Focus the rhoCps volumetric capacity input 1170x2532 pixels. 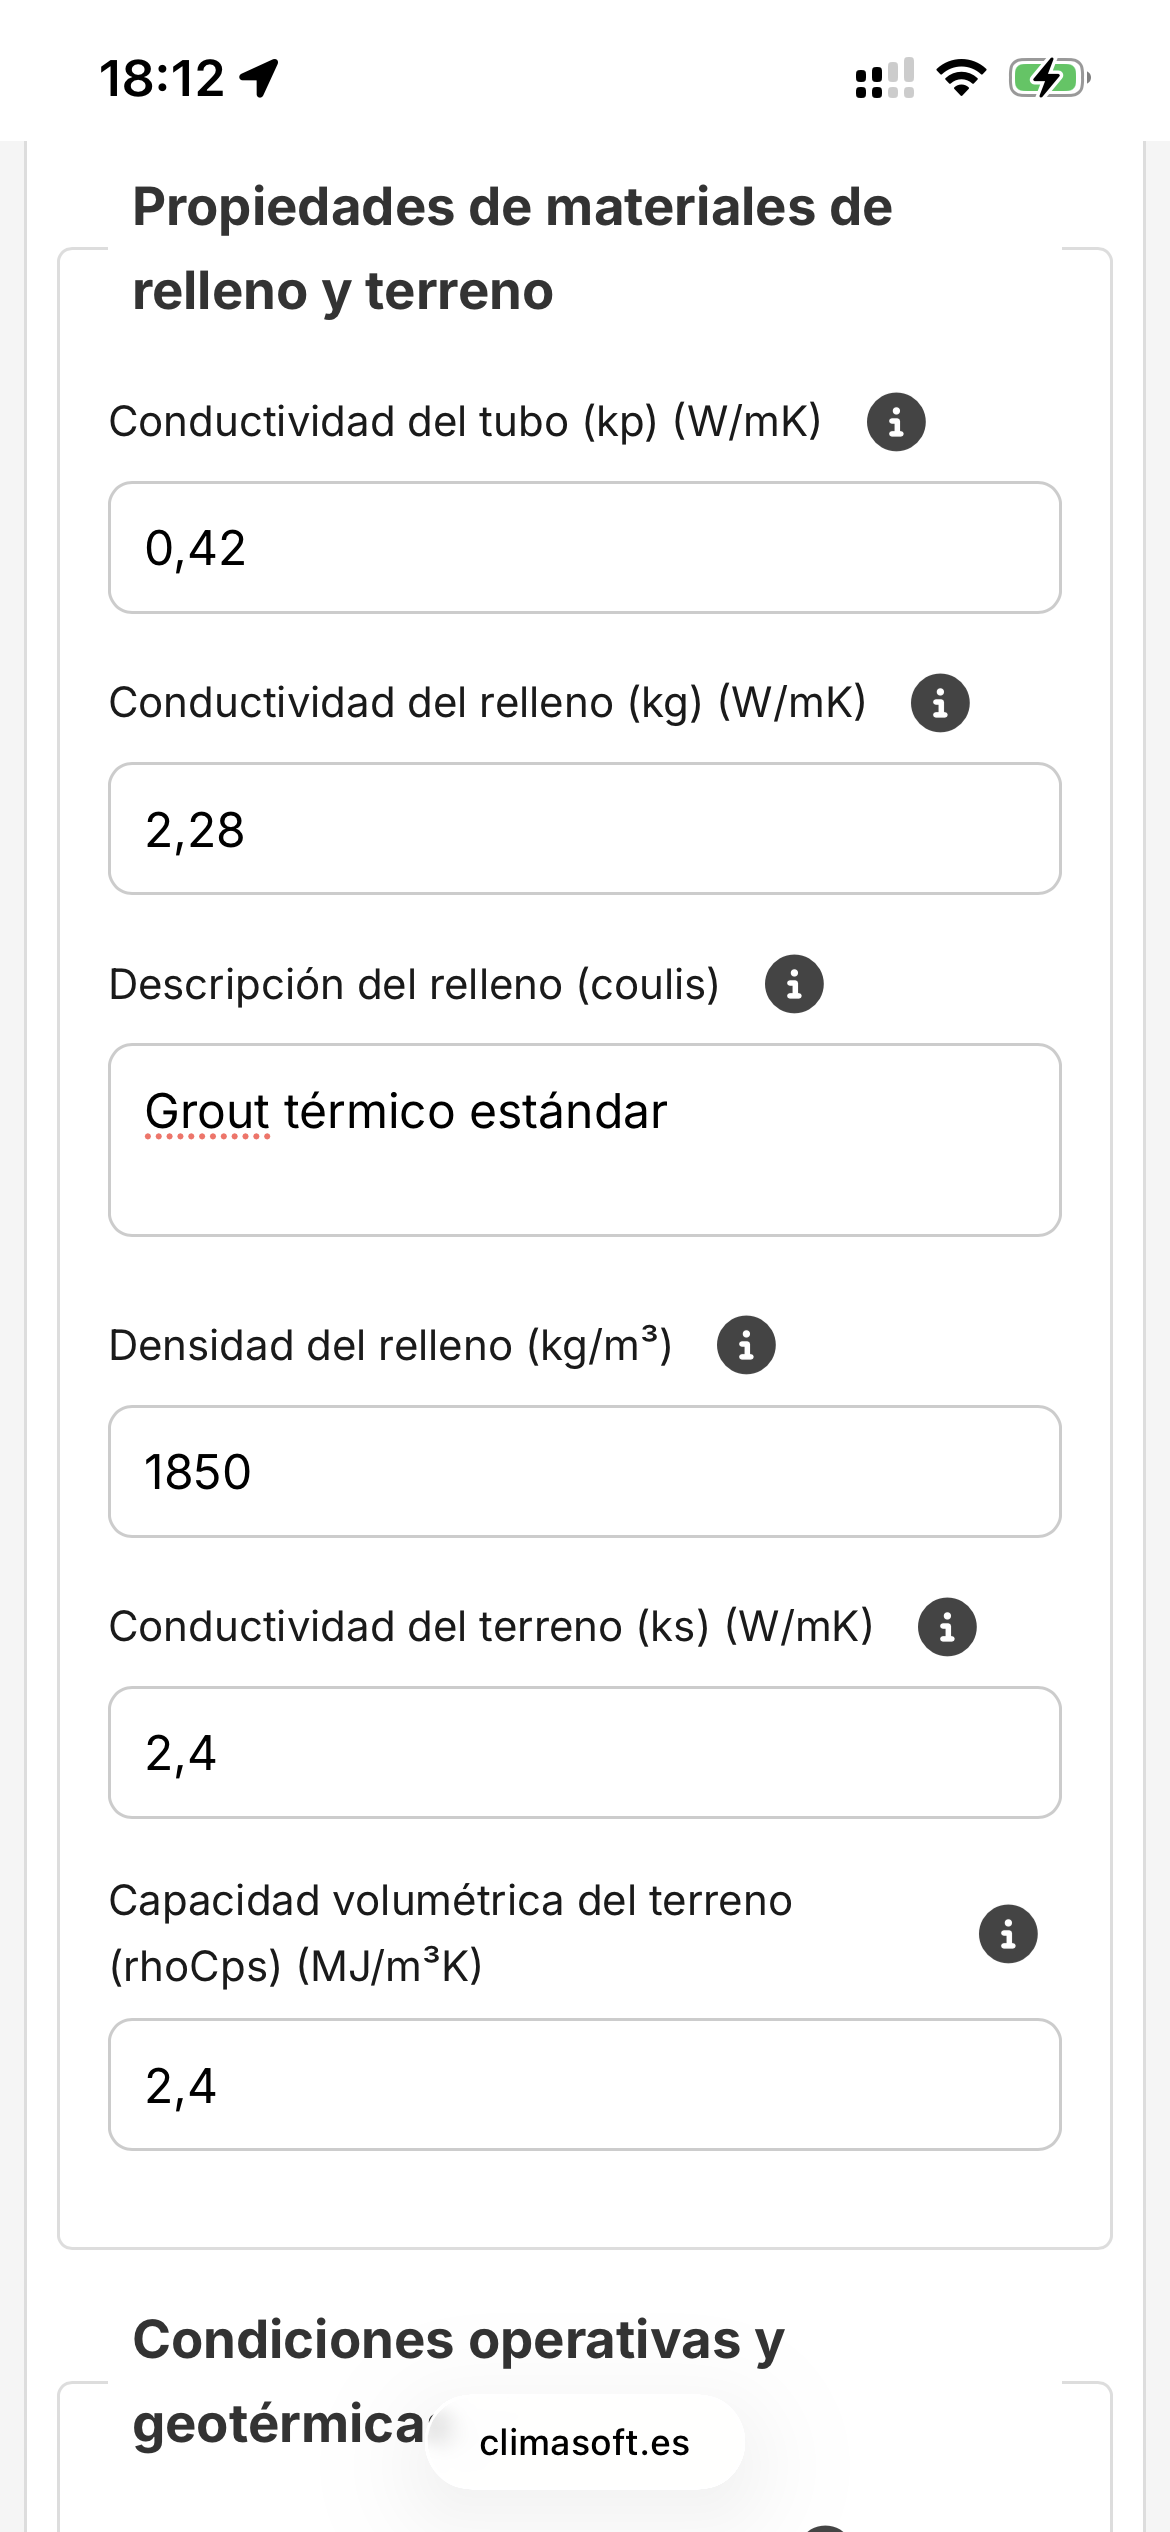pos(584,2085)
